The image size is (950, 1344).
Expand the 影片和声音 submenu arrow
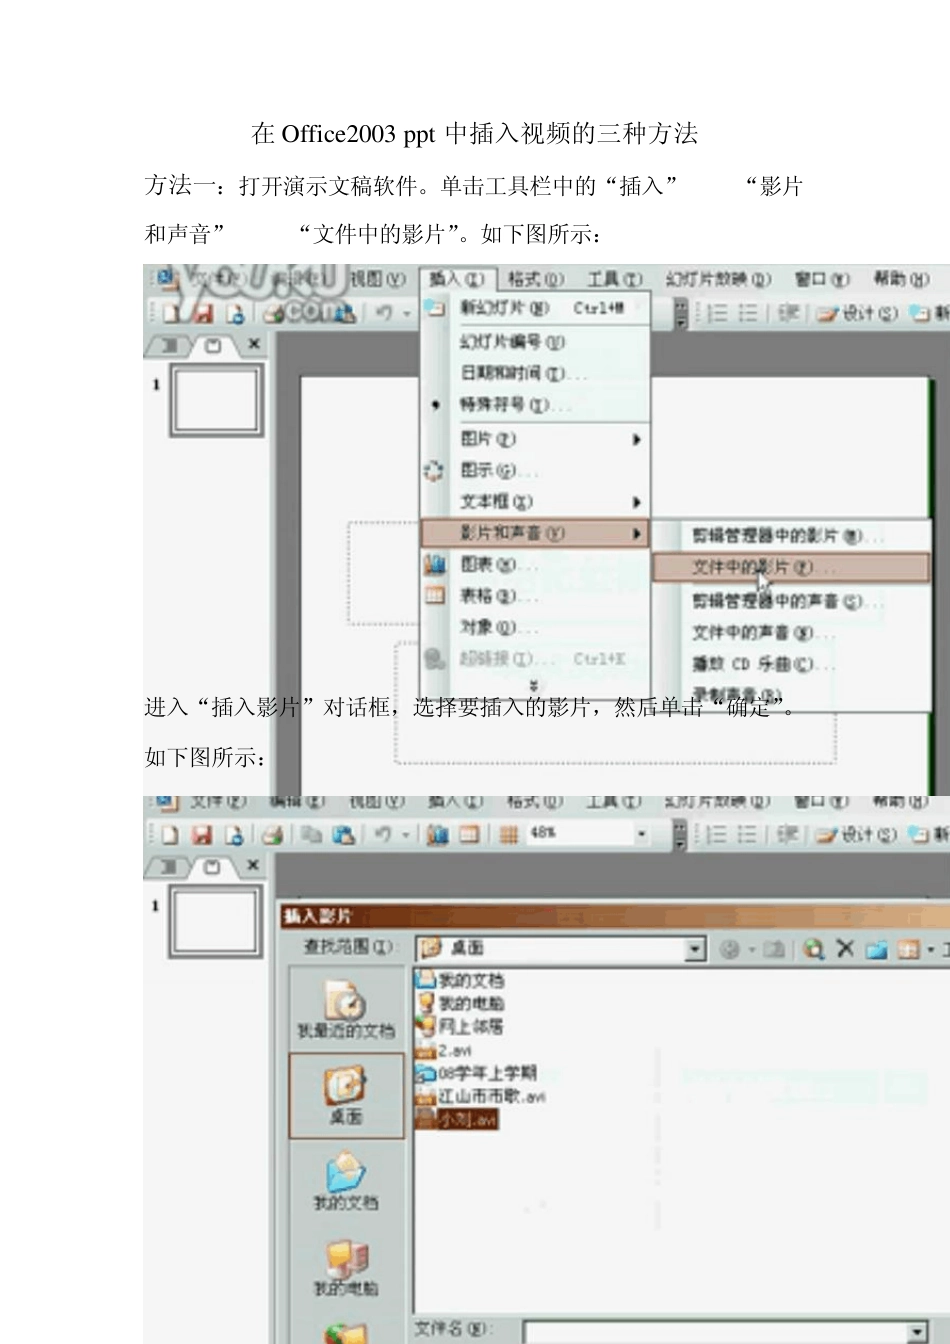[636, 534]
